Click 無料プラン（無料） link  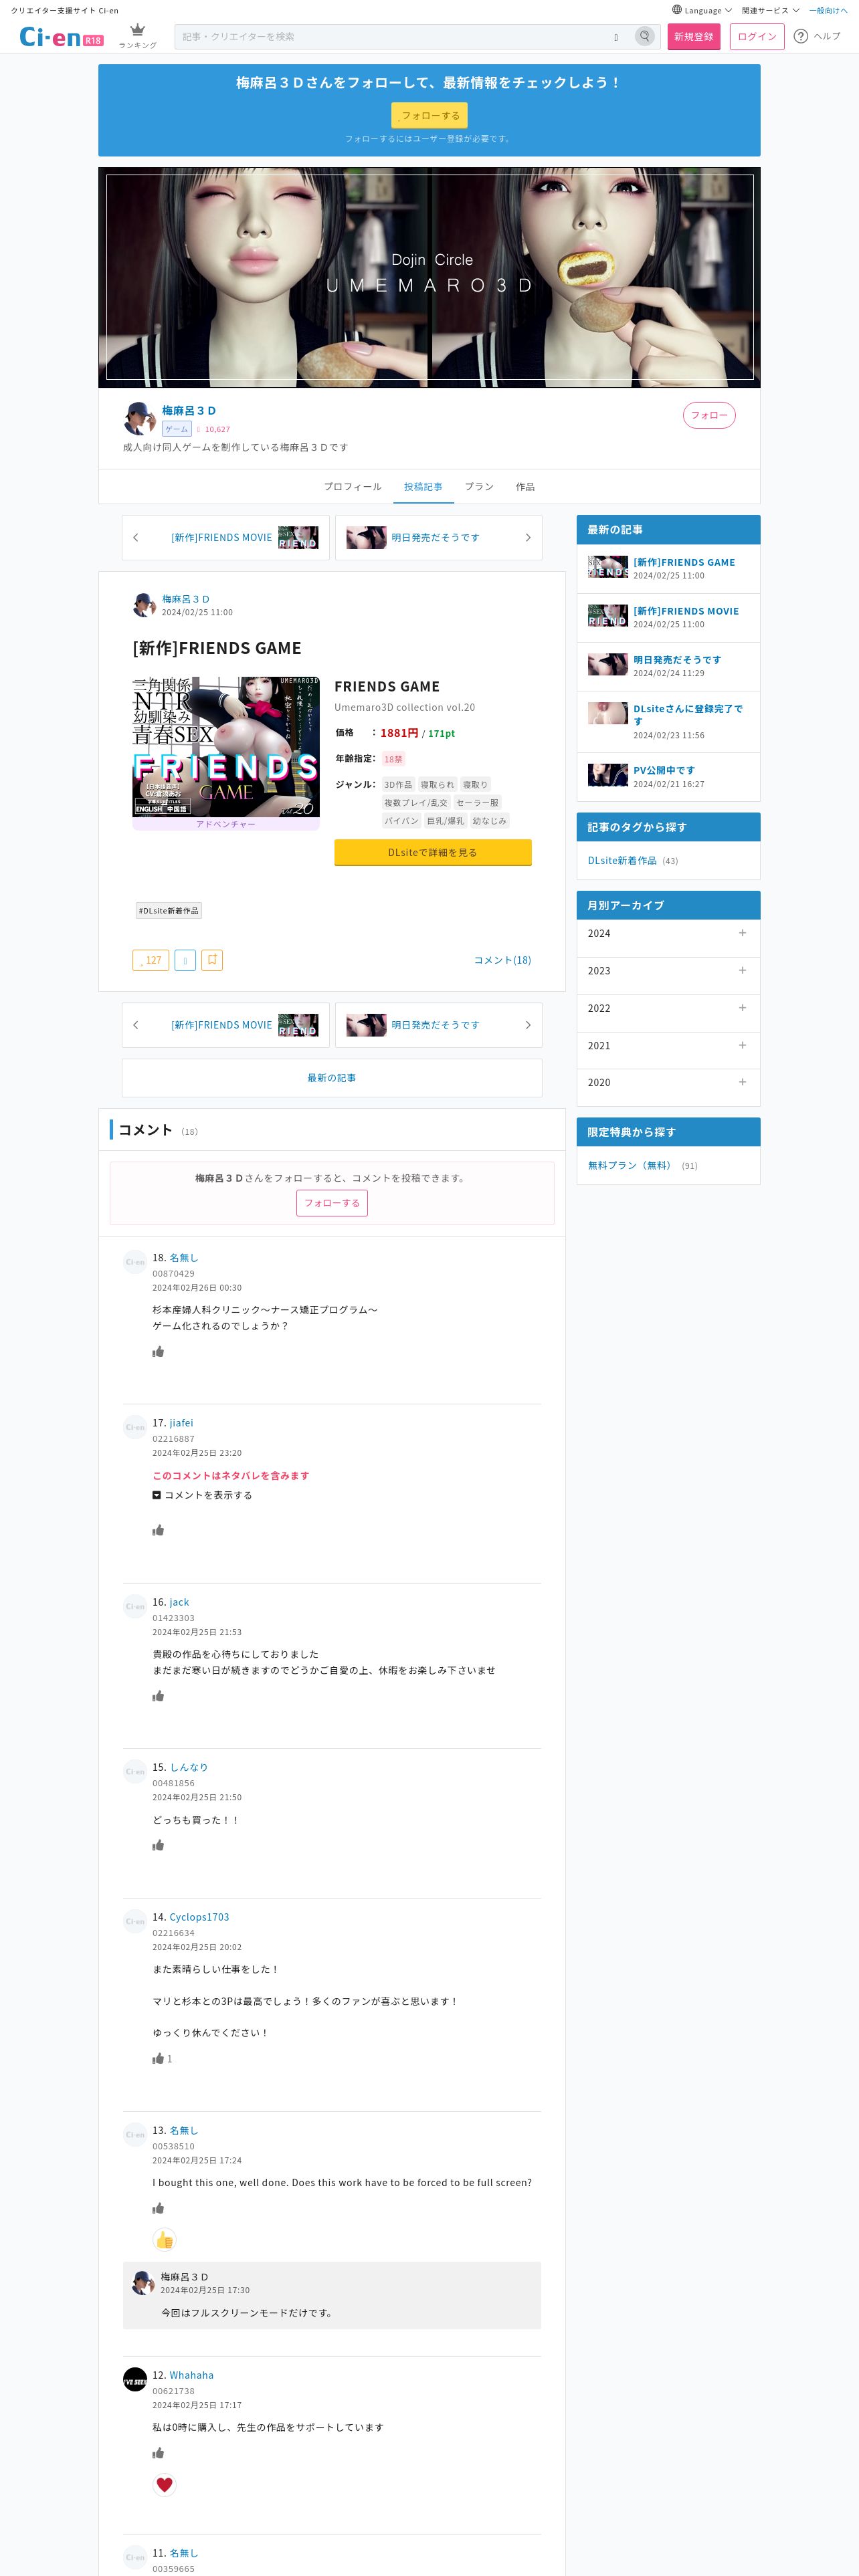(630, 1166)
